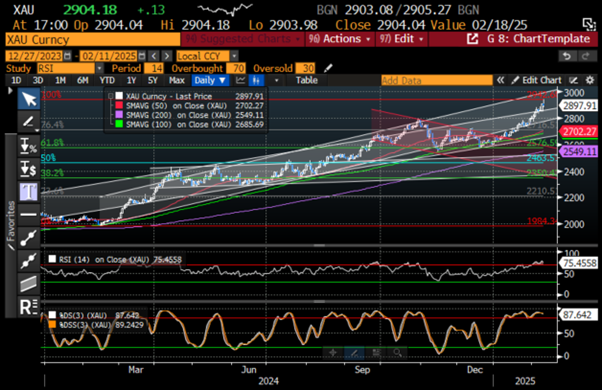Click the XAU Curncy security field

coord(93,40)
